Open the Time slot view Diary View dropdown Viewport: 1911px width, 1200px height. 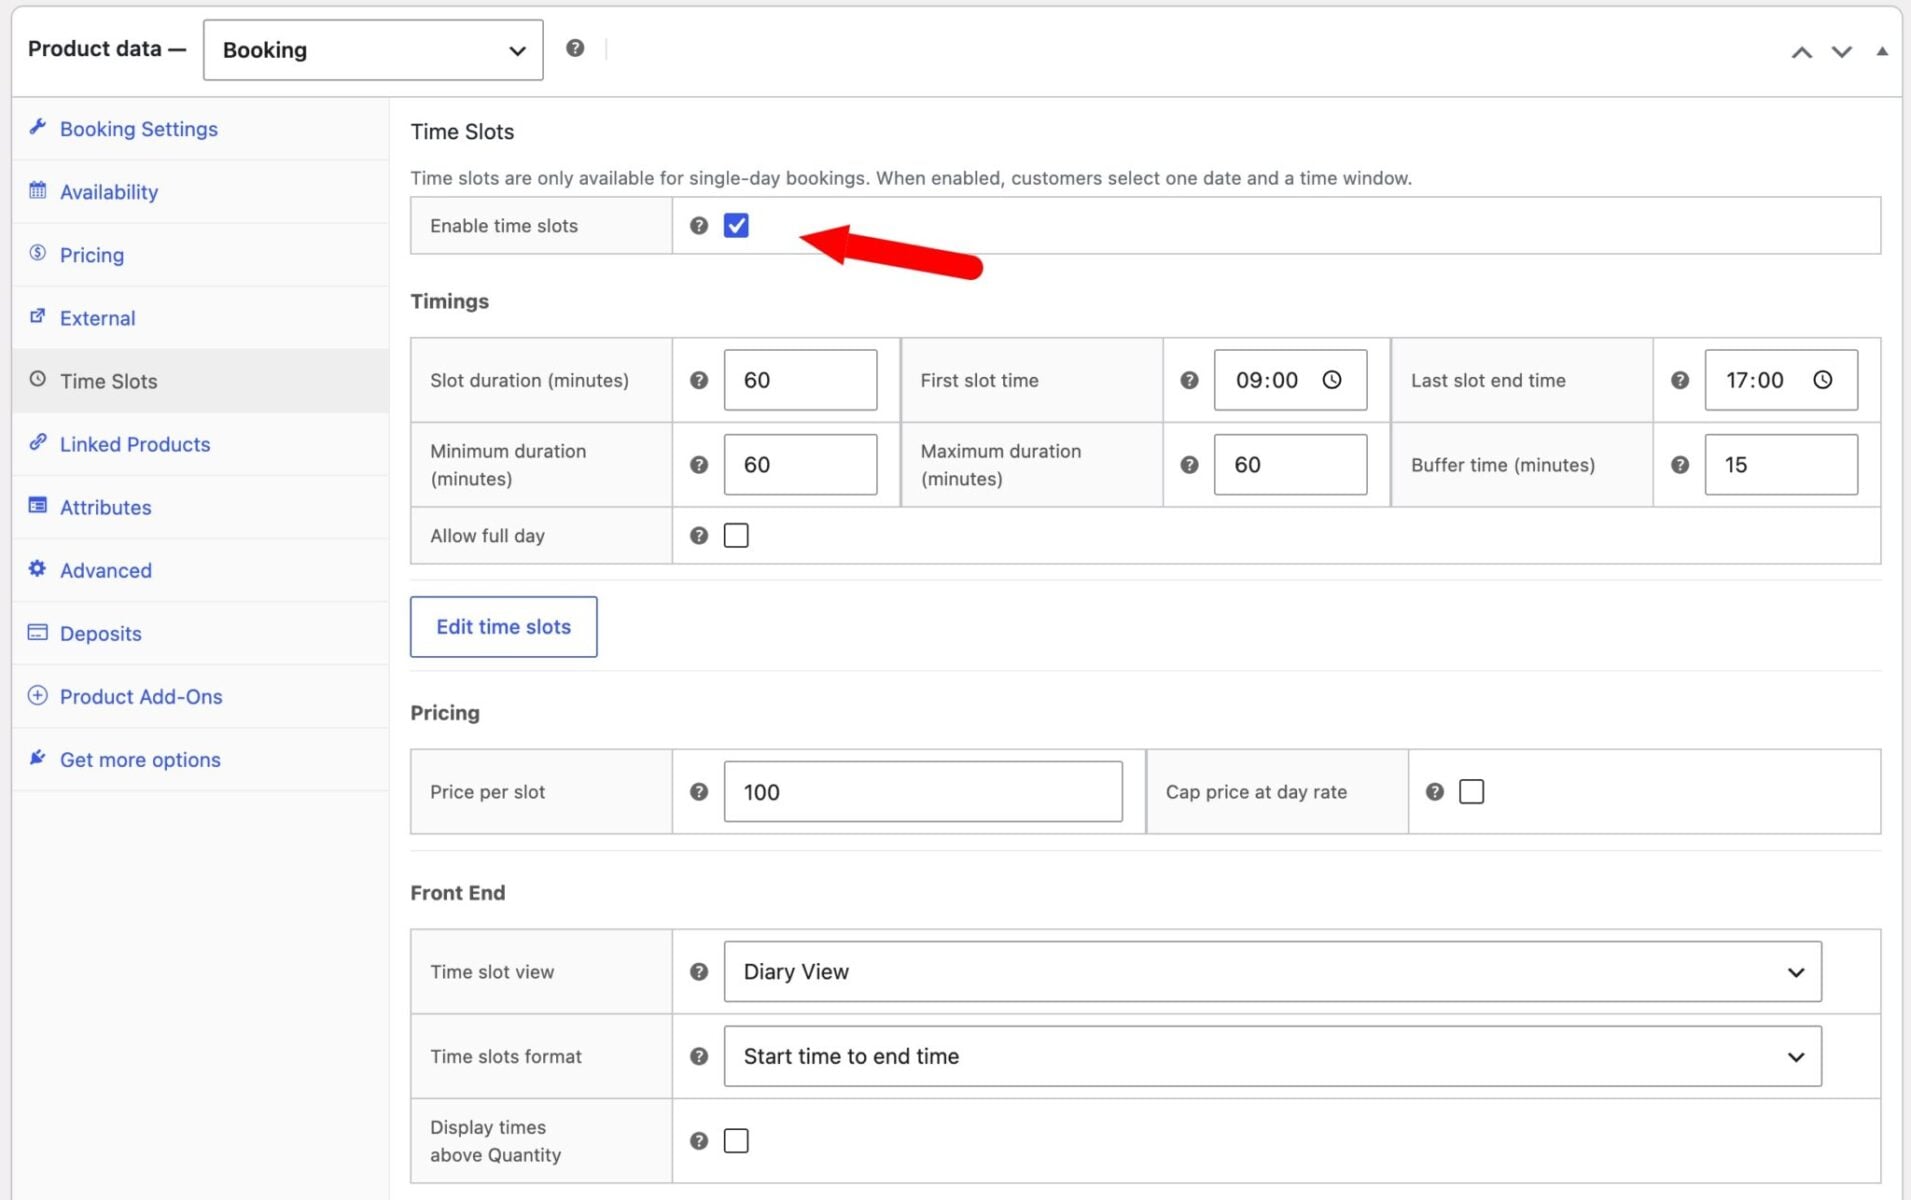[x=1272, y=972]
